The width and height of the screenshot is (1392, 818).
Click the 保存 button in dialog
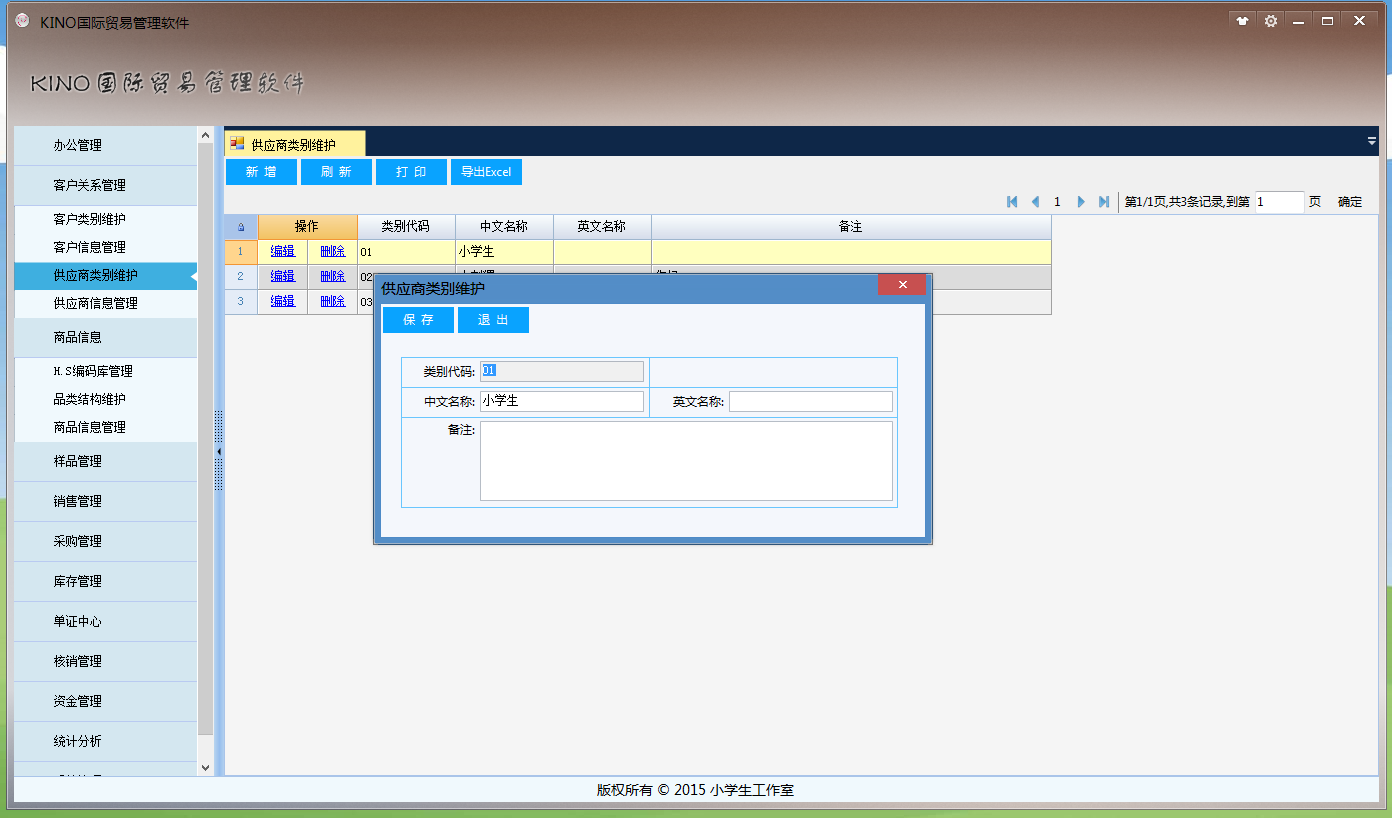[418, 320]
